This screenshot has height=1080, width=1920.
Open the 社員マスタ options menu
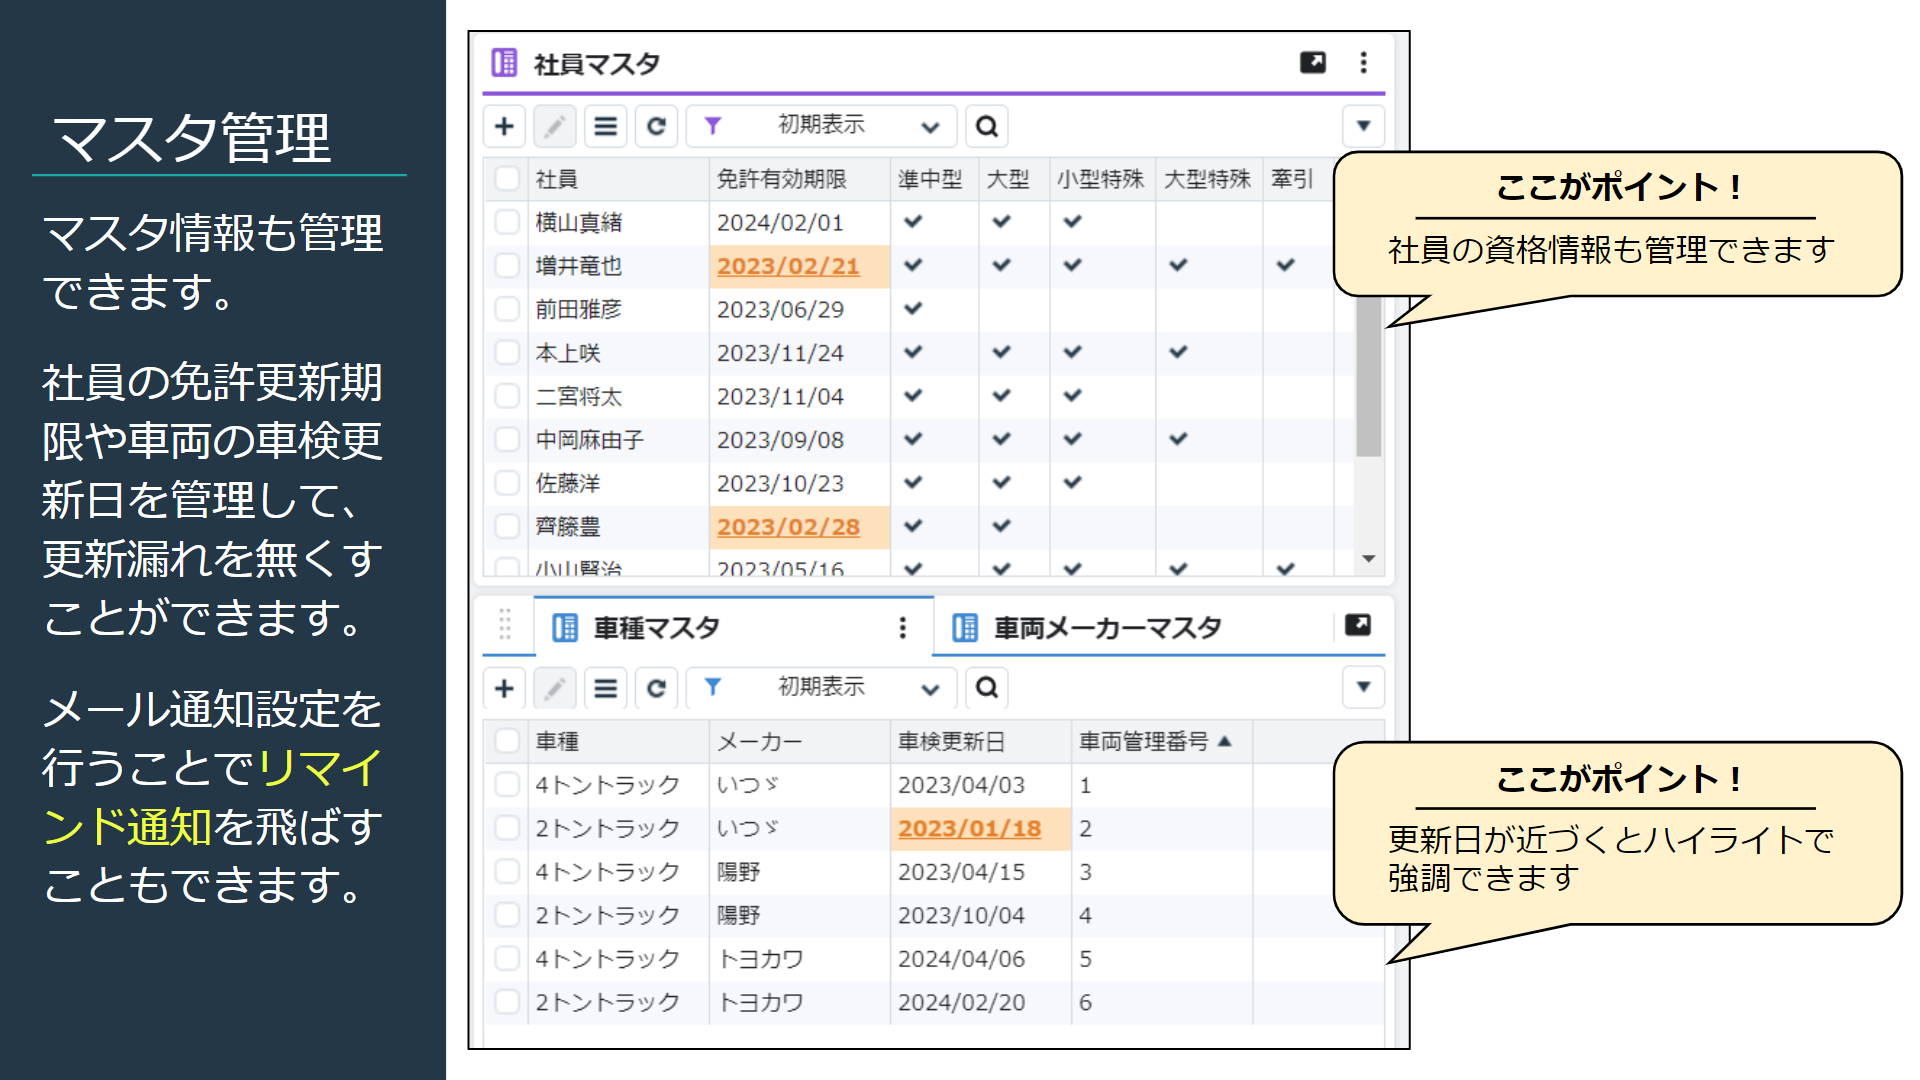1363,62
